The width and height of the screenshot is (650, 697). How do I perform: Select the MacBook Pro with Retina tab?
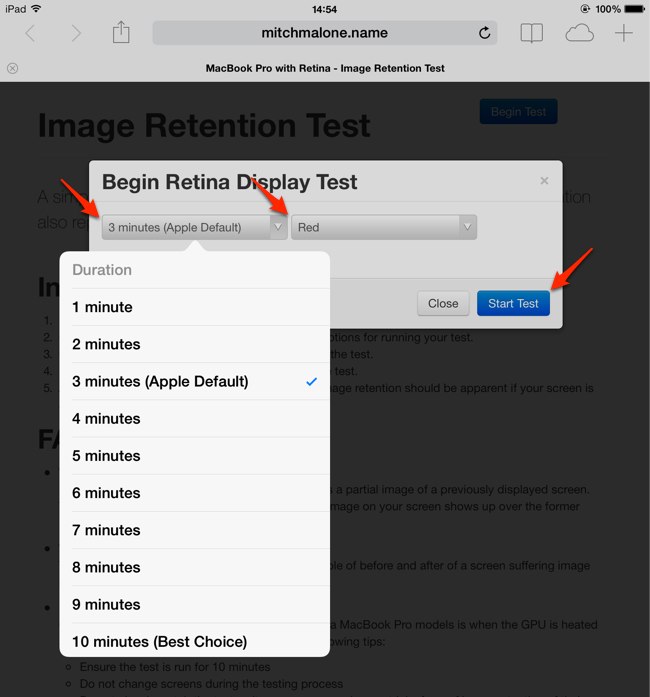(325, 68)
